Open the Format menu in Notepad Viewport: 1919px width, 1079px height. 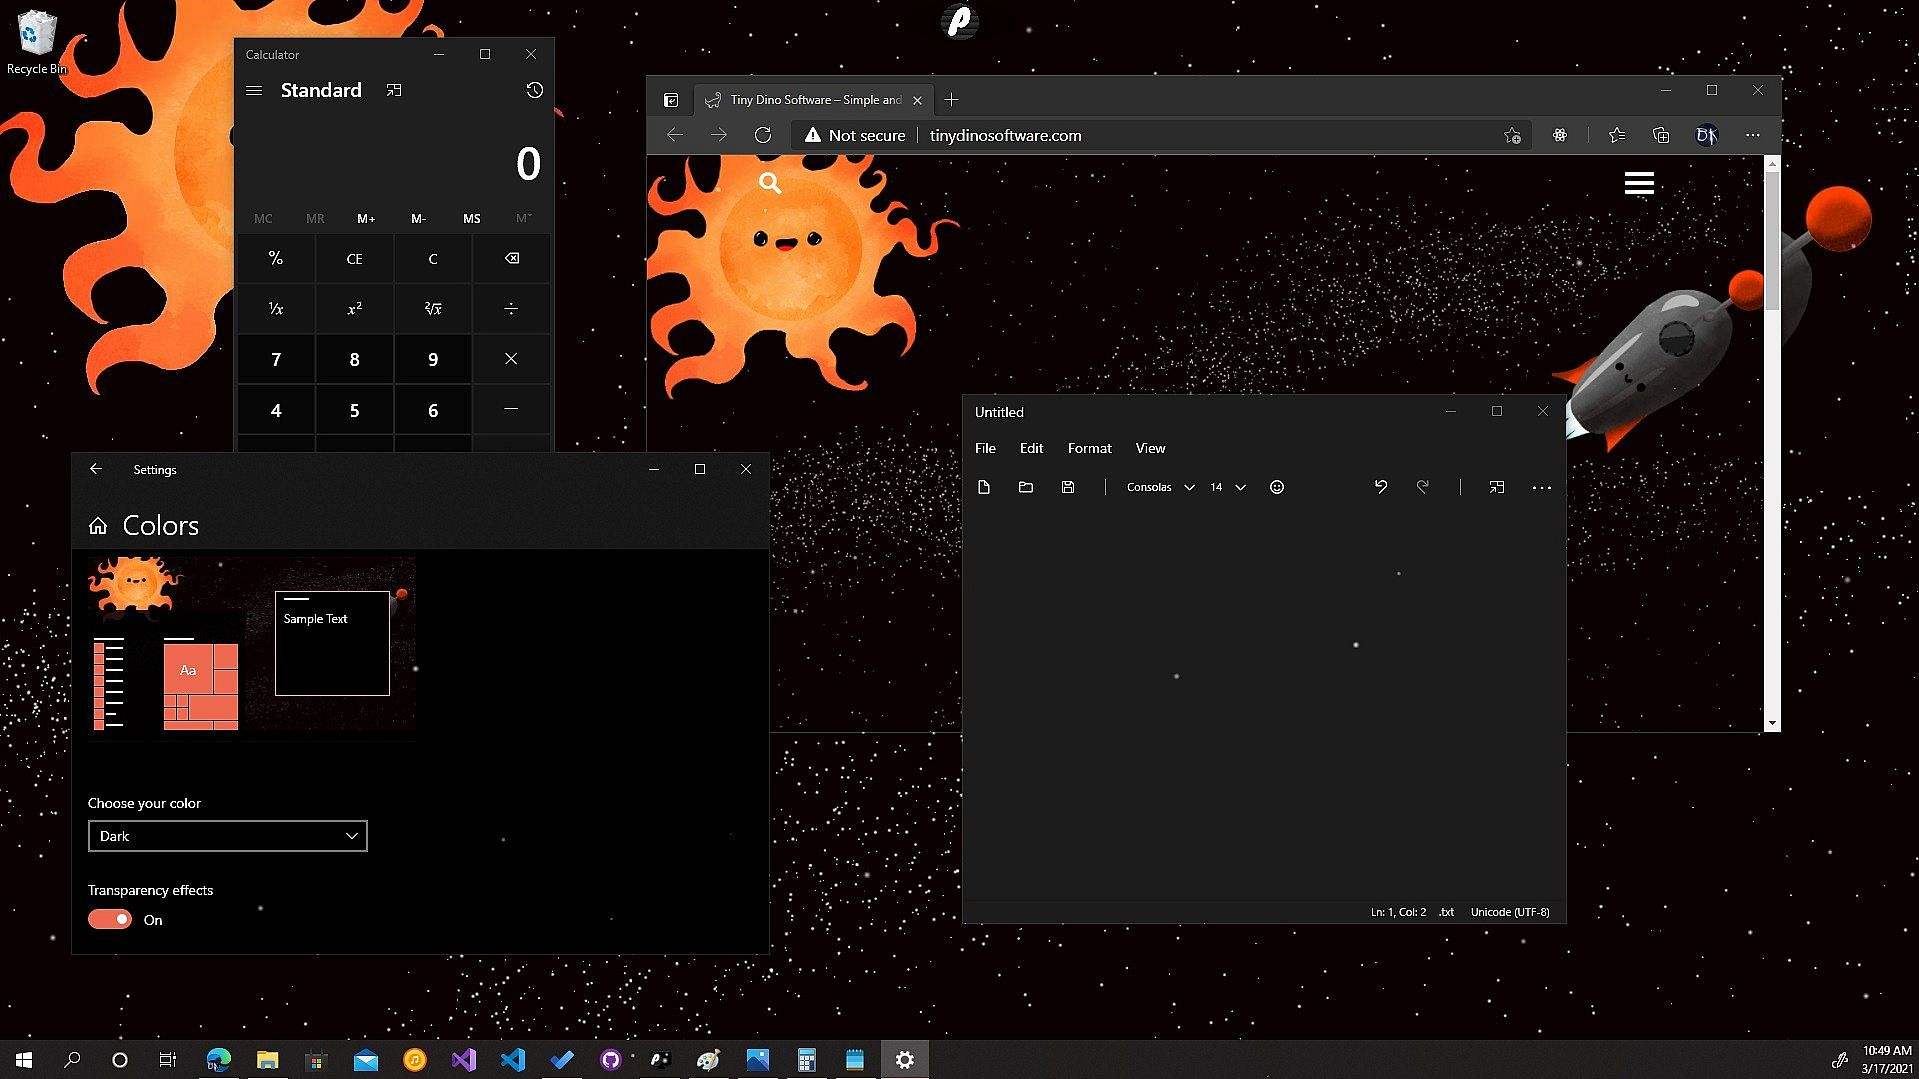pyautogui.click(x=1089, y=448)
